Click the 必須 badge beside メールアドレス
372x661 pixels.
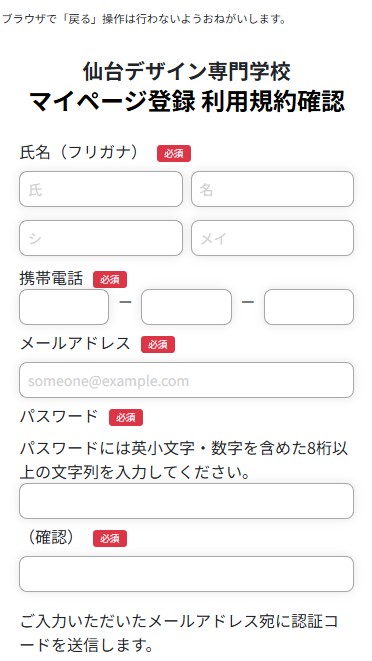coord(158,344)
